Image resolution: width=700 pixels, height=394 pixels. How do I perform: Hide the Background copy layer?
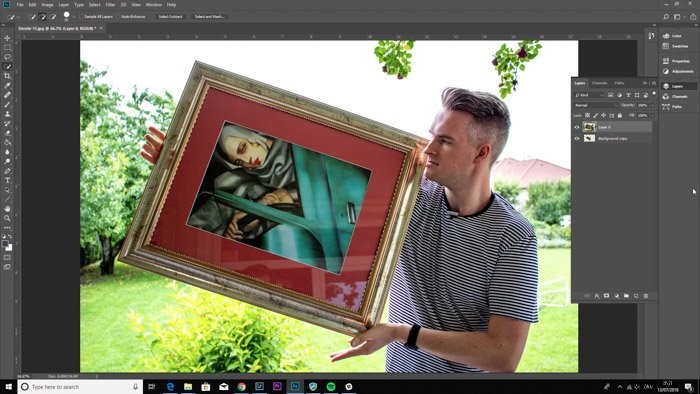(577, 139)
